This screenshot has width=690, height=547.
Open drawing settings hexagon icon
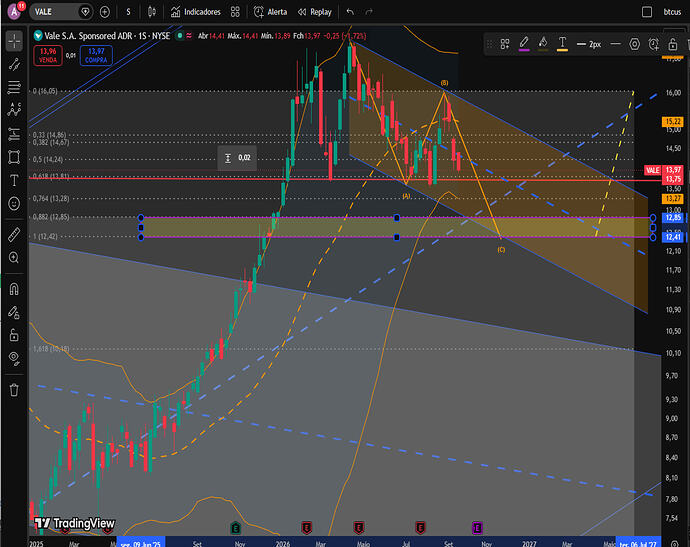coord(634,44)
